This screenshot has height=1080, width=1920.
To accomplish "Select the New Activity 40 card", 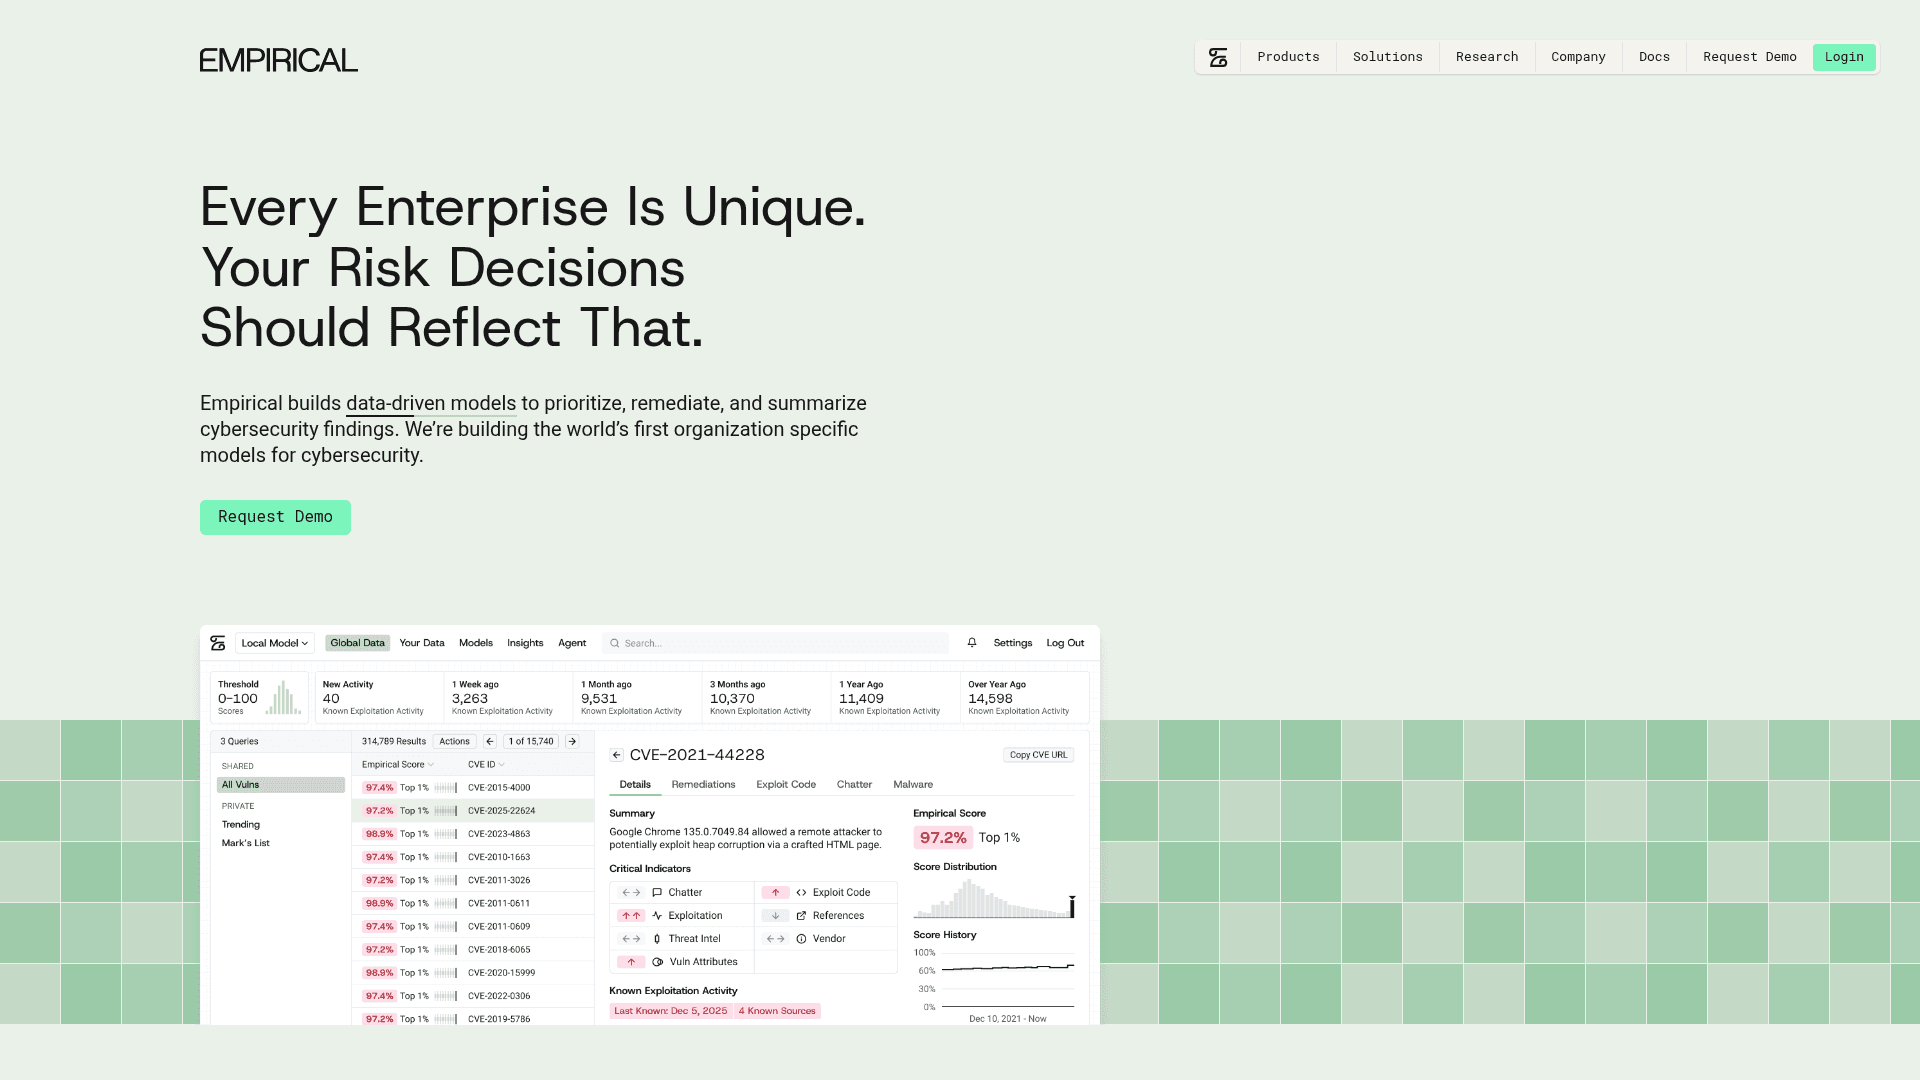I will coord(379,697).
